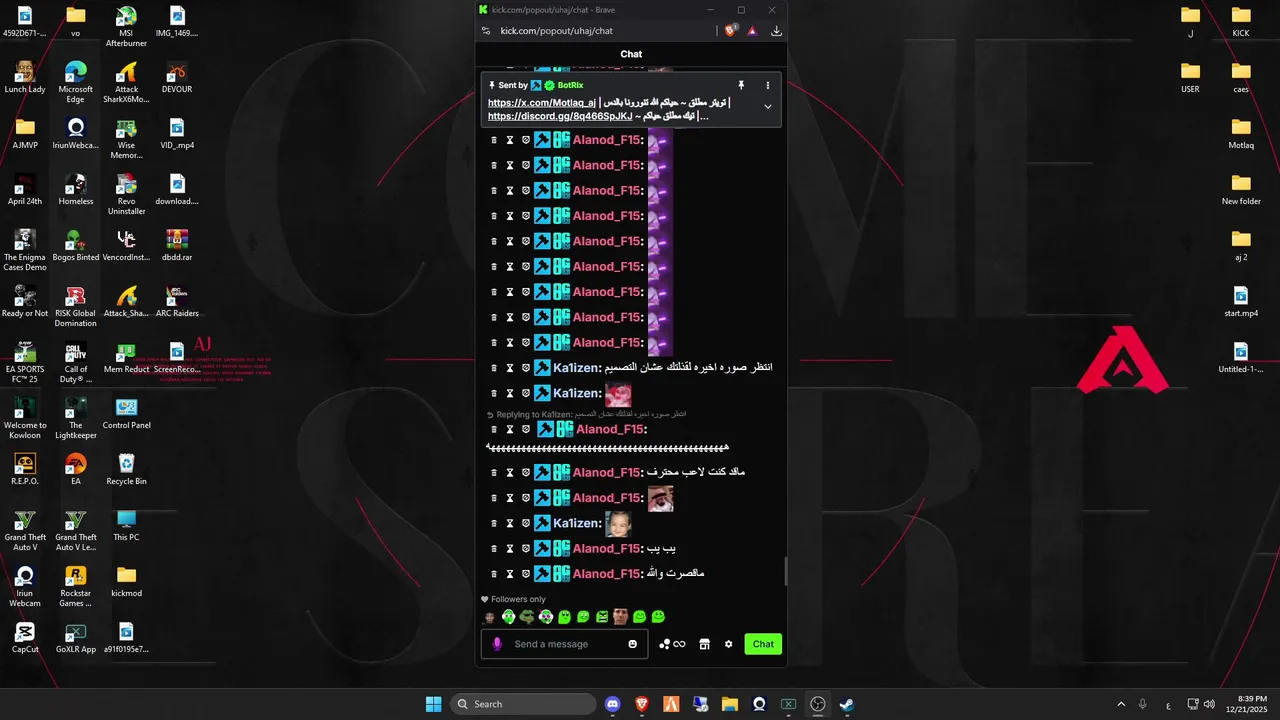Open Discord from the taskbar

coord(612,704)
